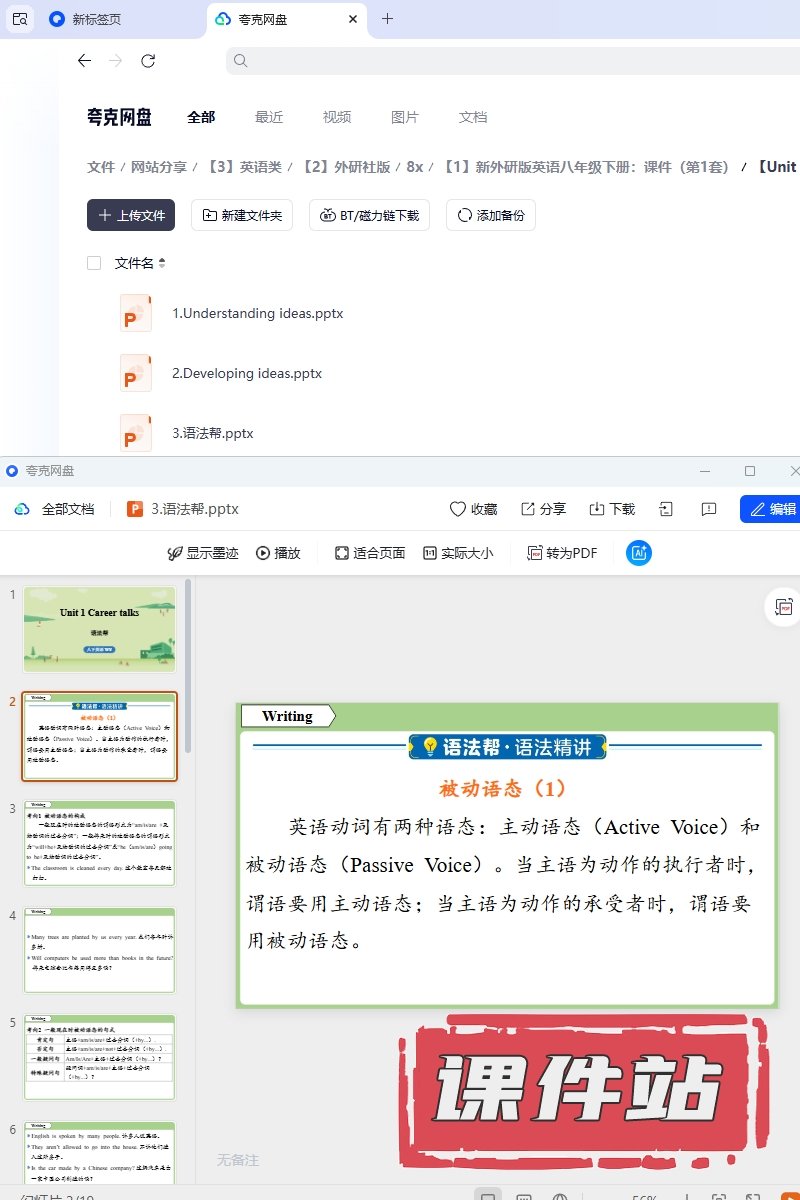Open the 视频 category tab
The height and width of the screenshot is (1200, 800).
coord(337,117)
